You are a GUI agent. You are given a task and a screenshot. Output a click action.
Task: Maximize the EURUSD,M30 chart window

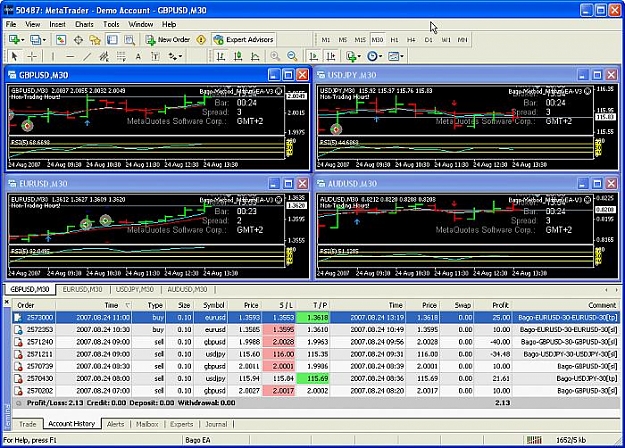pyautogui.click(x=288, y=184)
